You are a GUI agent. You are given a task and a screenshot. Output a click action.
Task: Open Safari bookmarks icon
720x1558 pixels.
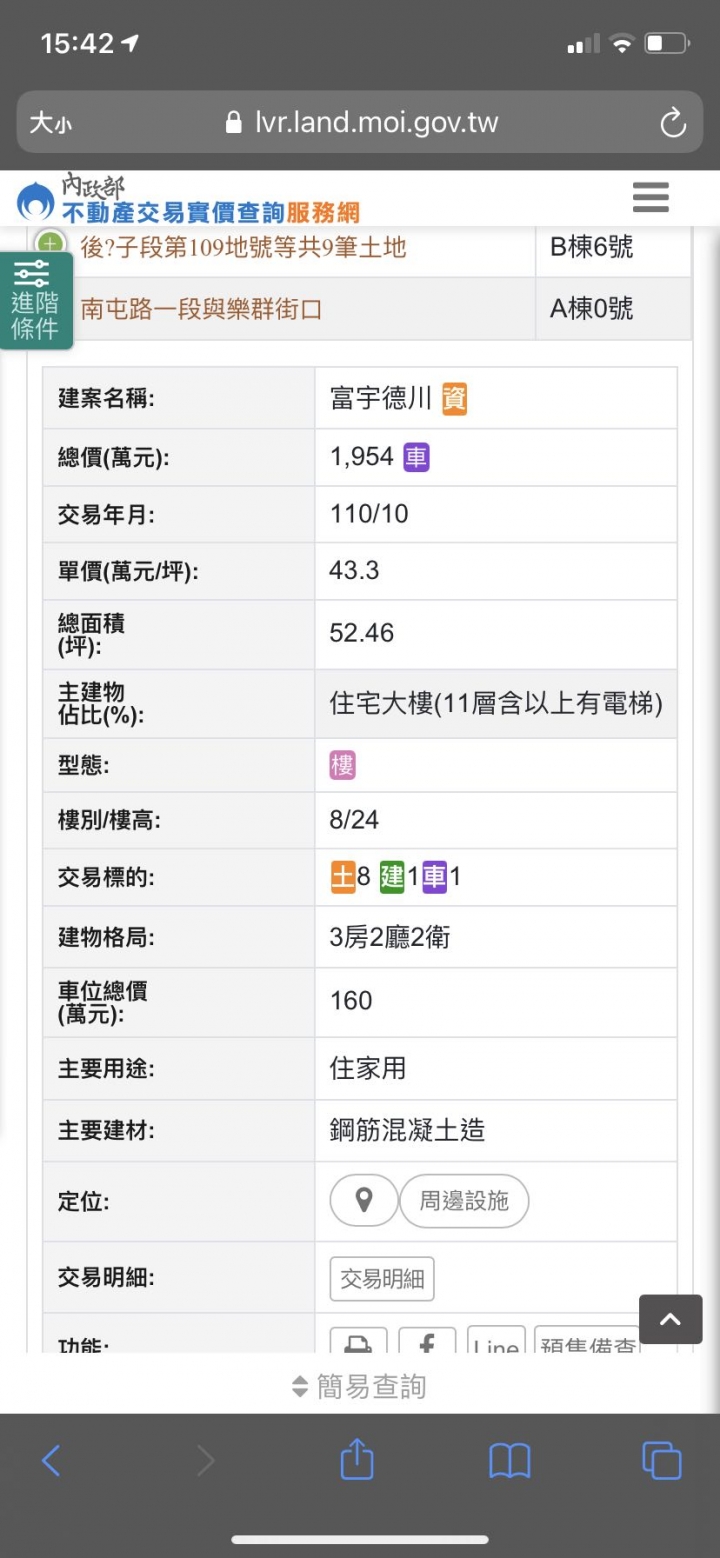click(x=509, y=1461)
